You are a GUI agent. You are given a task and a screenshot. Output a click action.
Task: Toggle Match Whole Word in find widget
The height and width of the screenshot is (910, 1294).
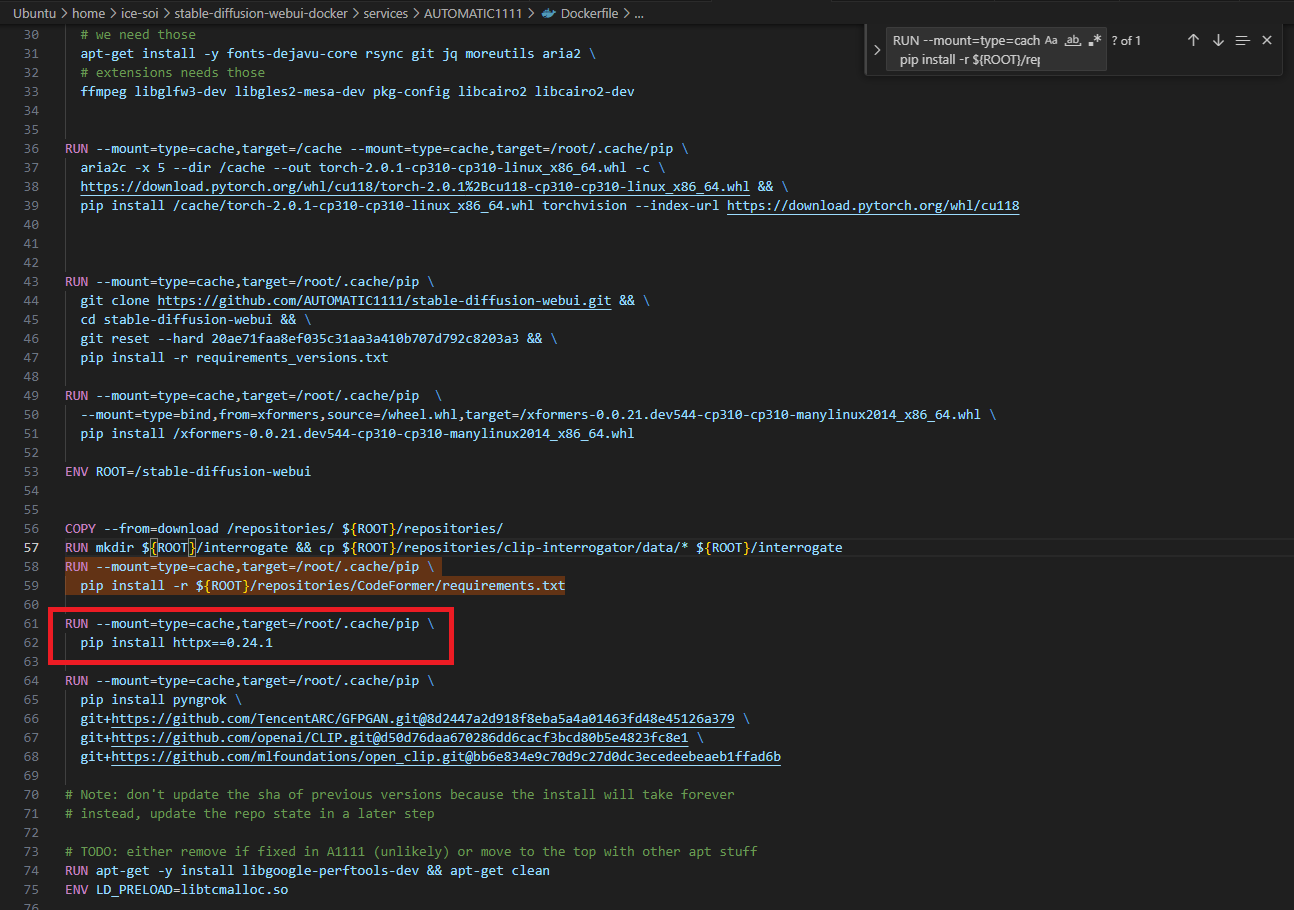coord(1072,41)
